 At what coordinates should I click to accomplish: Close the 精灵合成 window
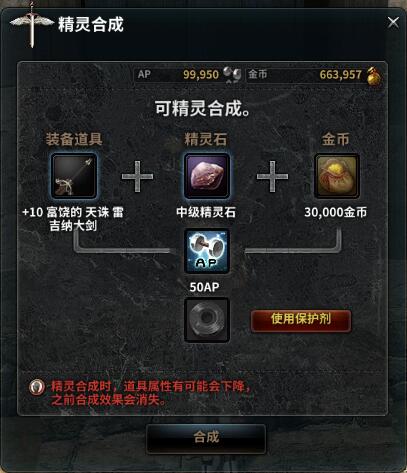(393, 23)
